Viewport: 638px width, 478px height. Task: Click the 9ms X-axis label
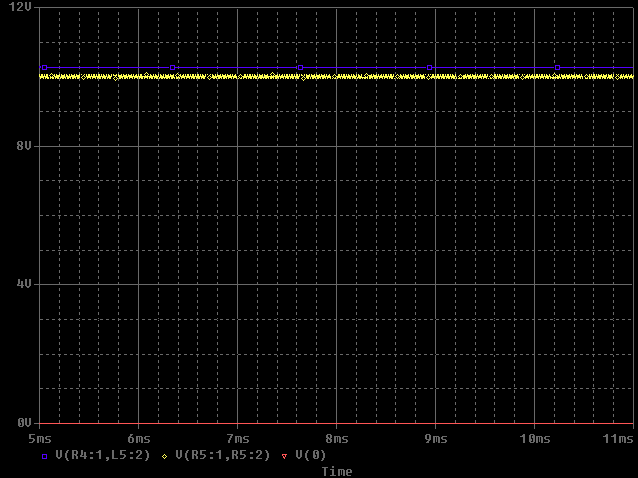coord(436,439)
